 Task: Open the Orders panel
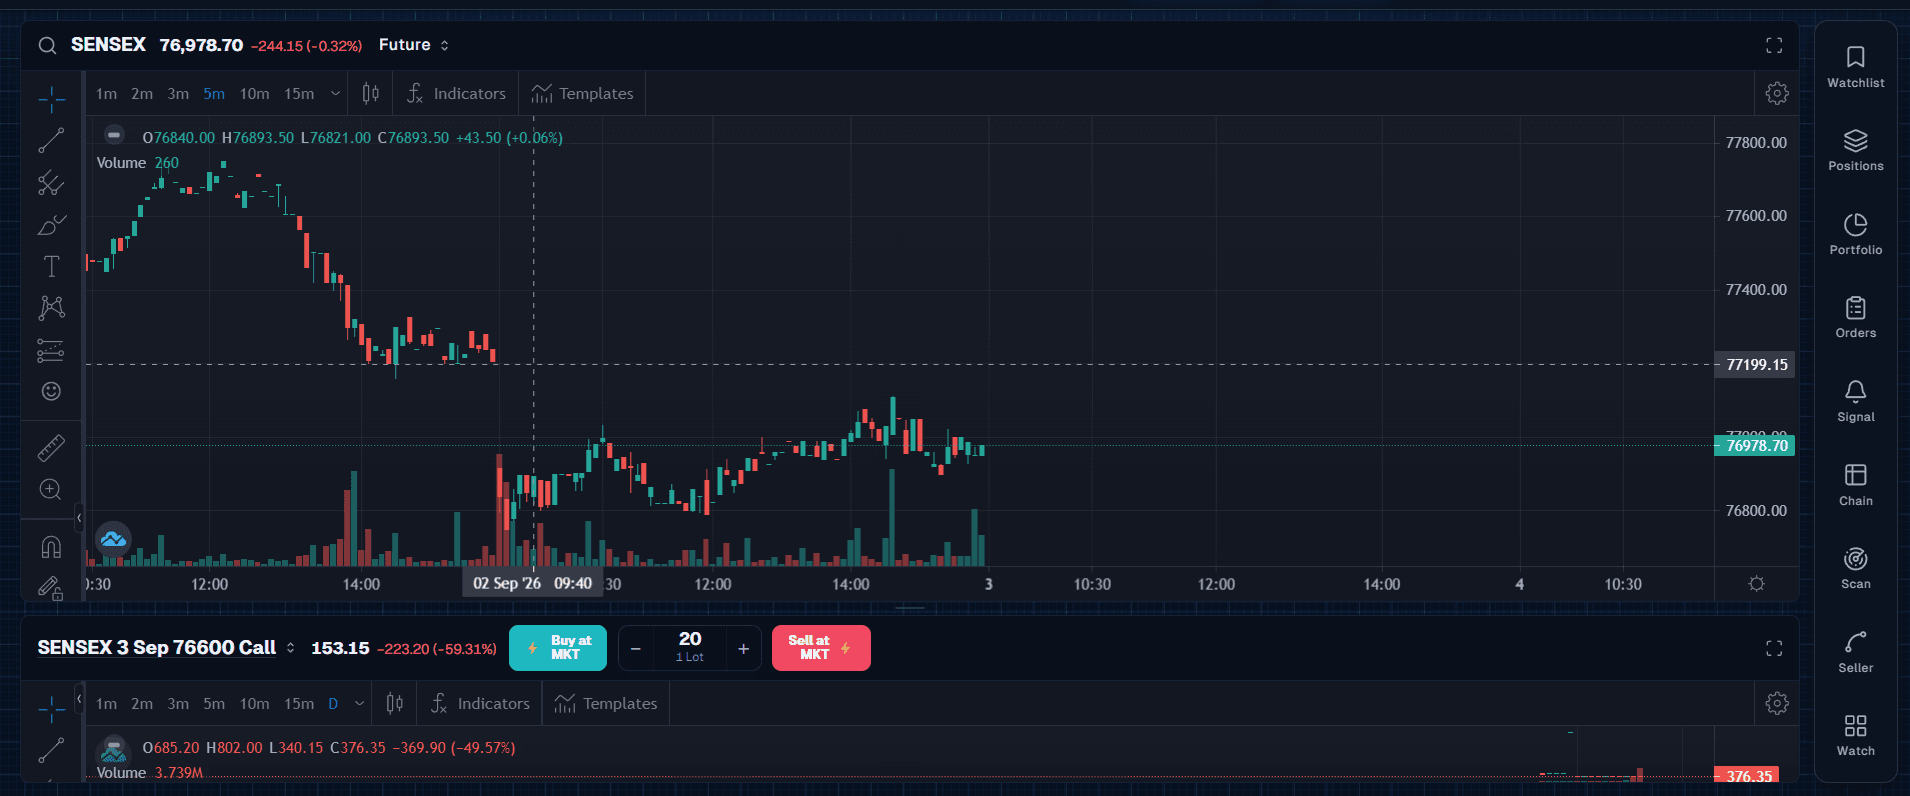coord(1856,318)
